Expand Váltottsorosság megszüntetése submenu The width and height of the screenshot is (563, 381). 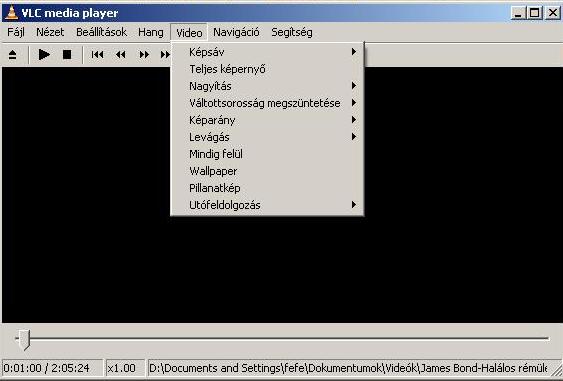tap(267, 103)
